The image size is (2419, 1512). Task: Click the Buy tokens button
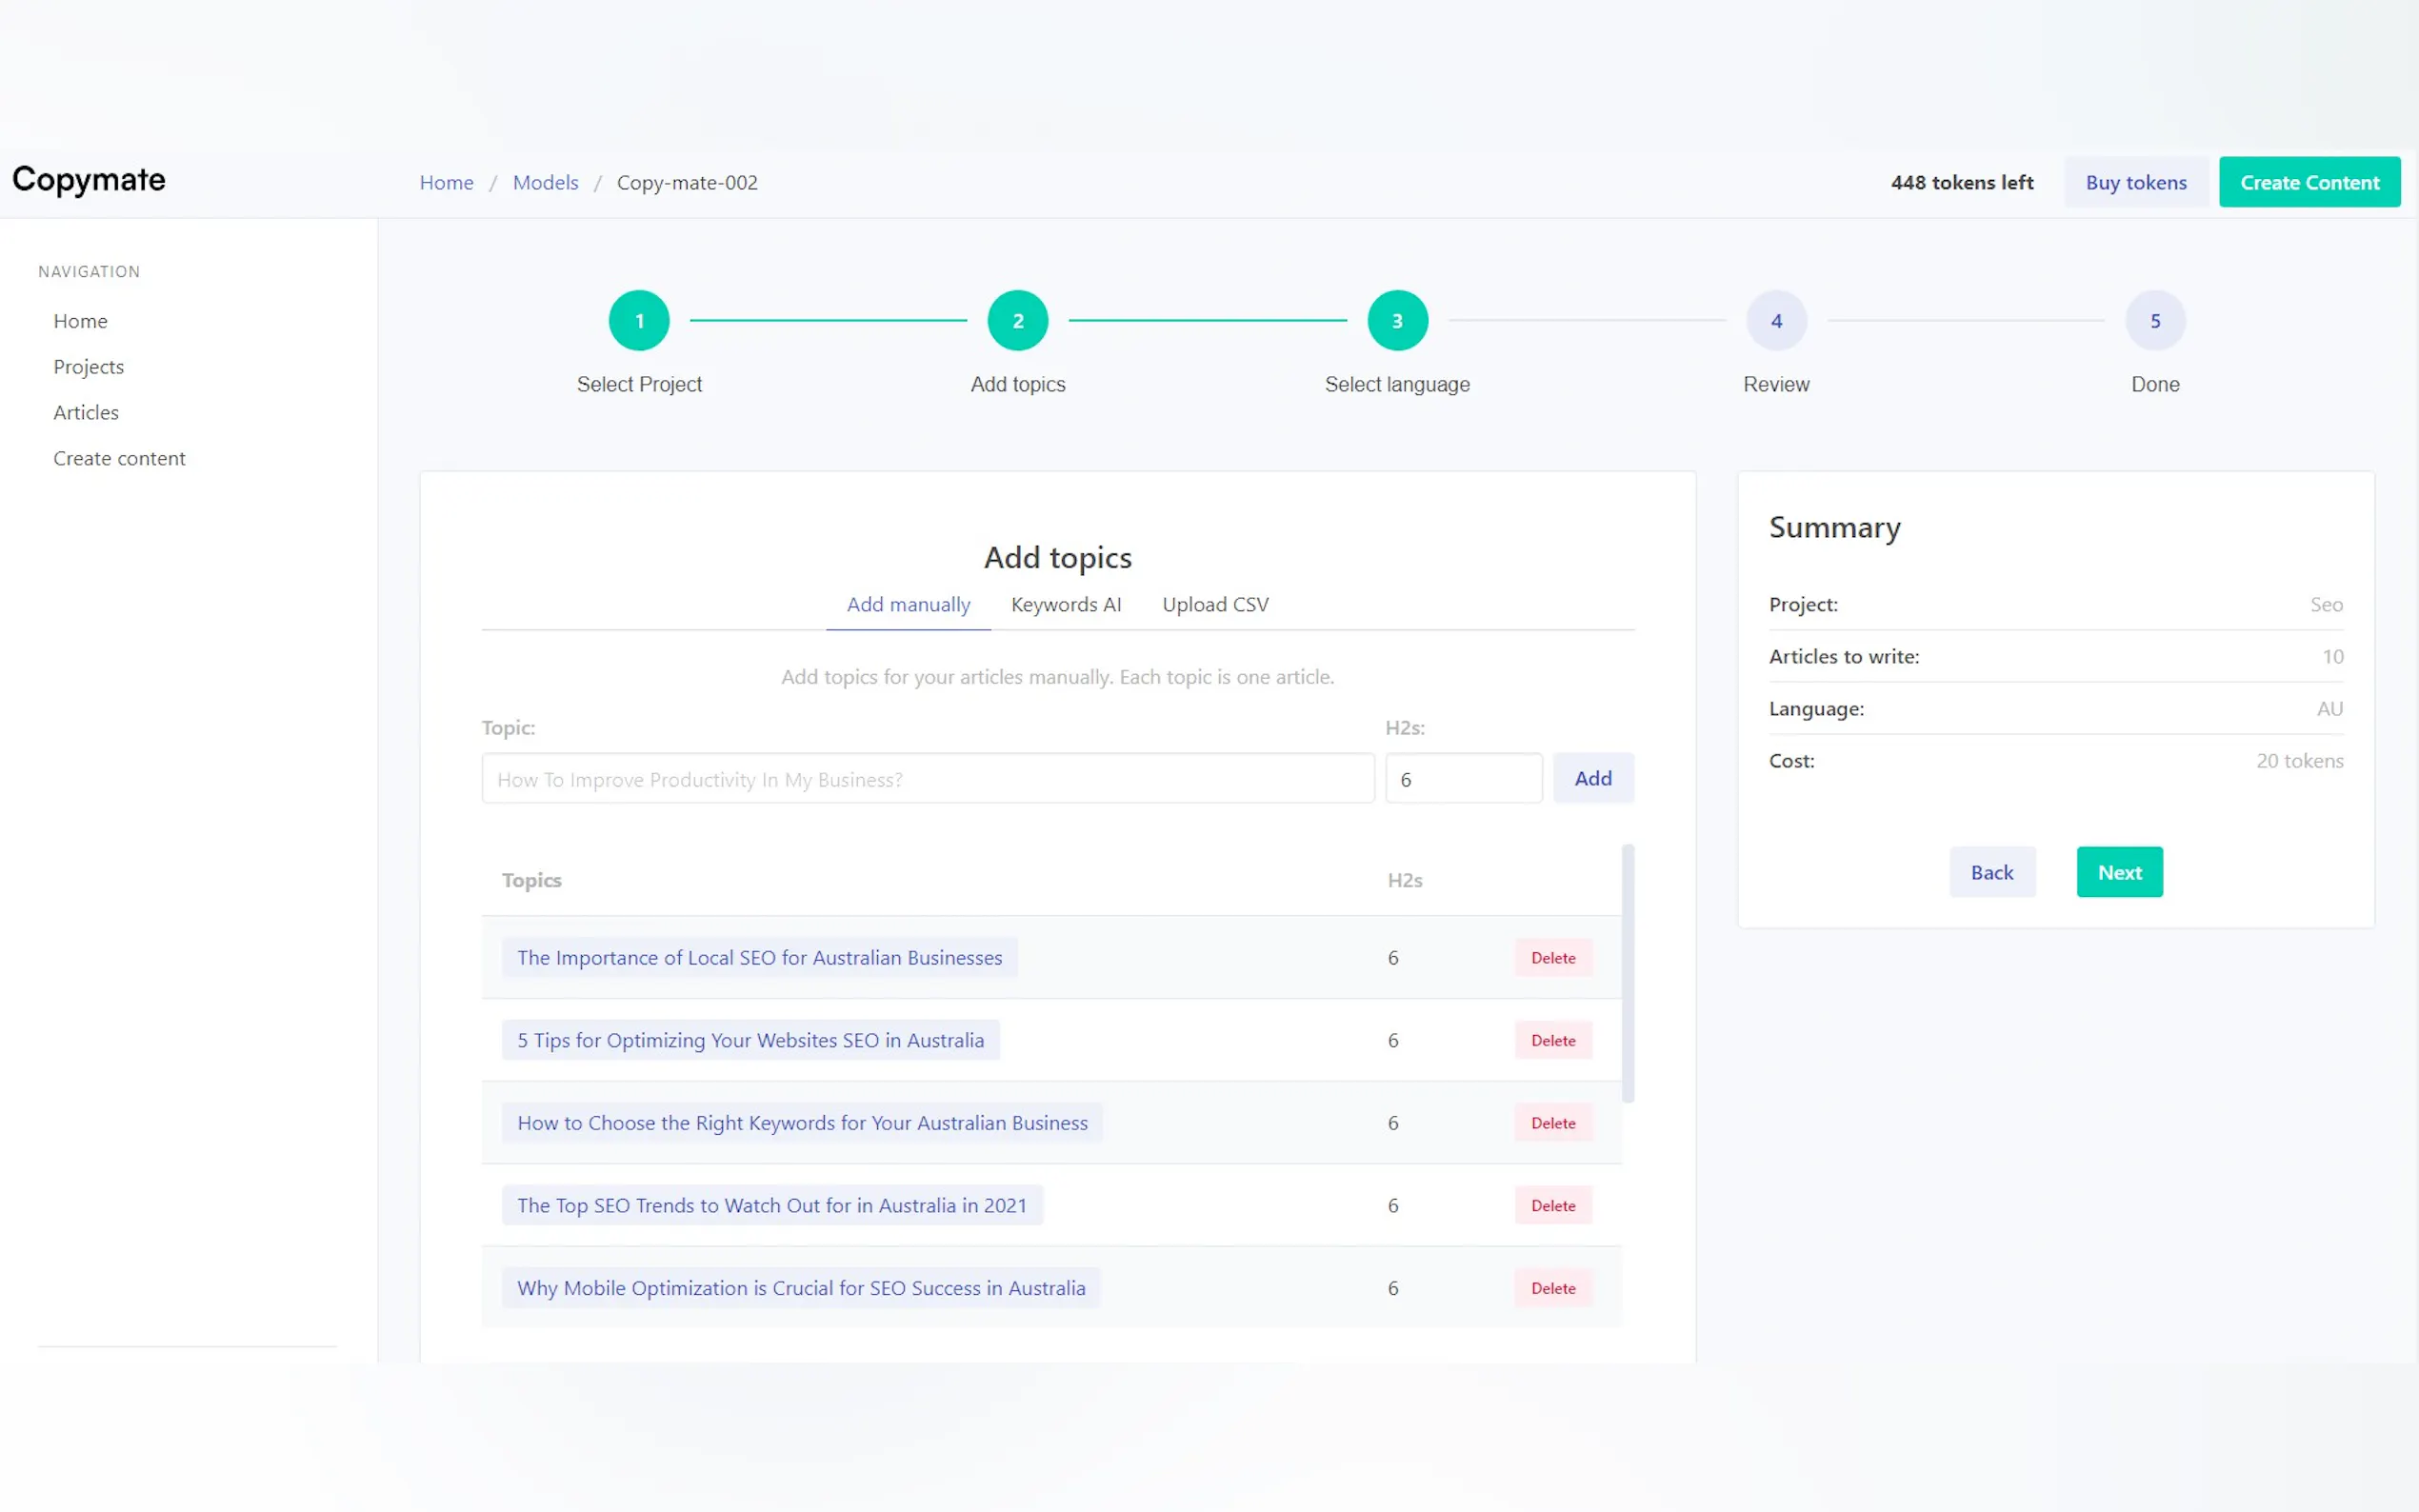[2135, 182]
